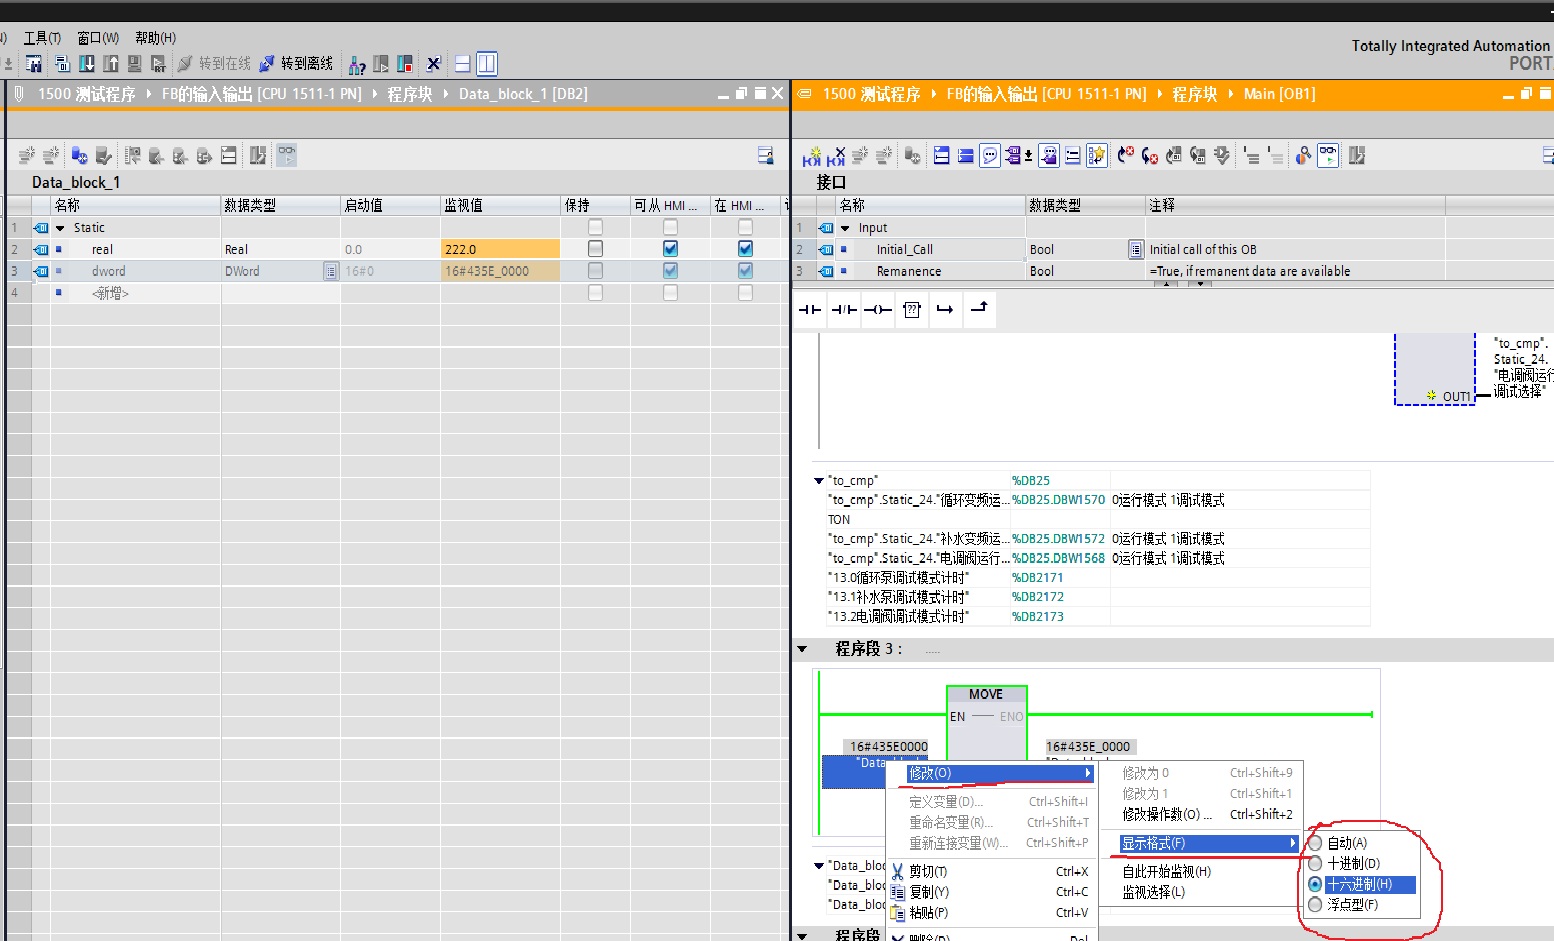Click the open branch icon

point(945,310)
